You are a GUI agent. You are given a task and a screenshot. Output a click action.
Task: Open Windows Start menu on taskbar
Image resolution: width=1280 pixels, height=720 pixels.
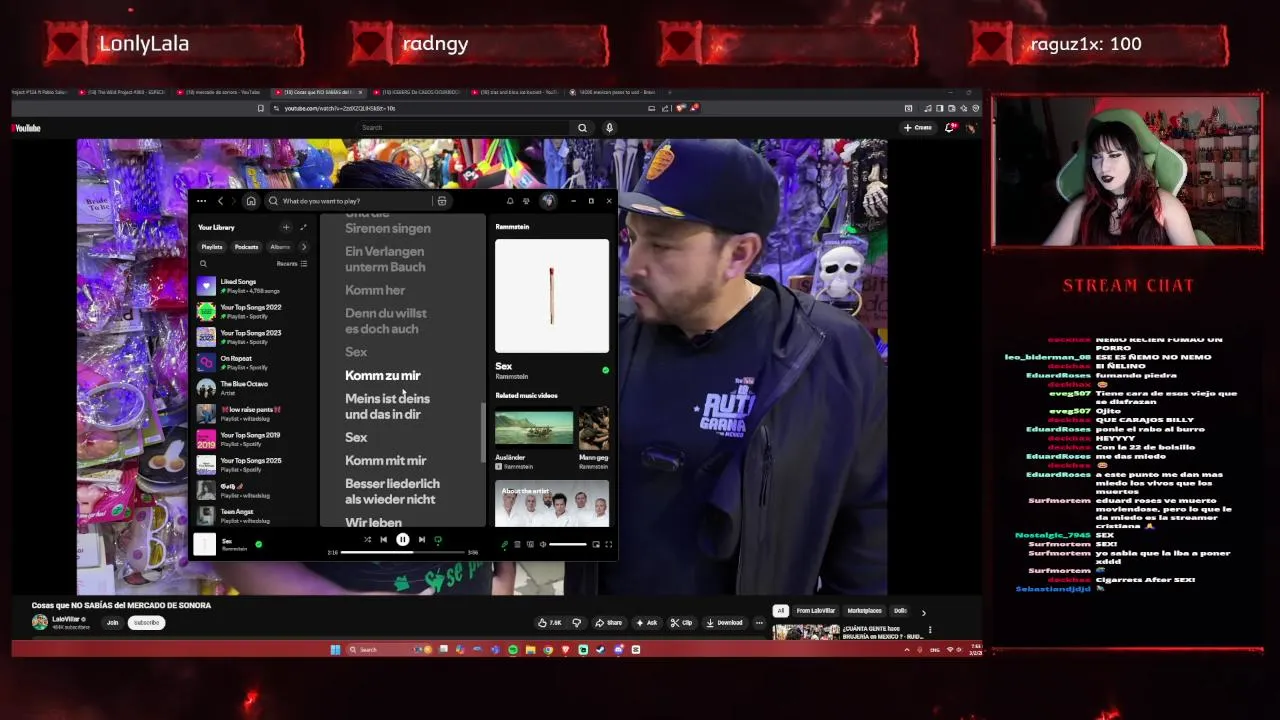pos(335,650)
